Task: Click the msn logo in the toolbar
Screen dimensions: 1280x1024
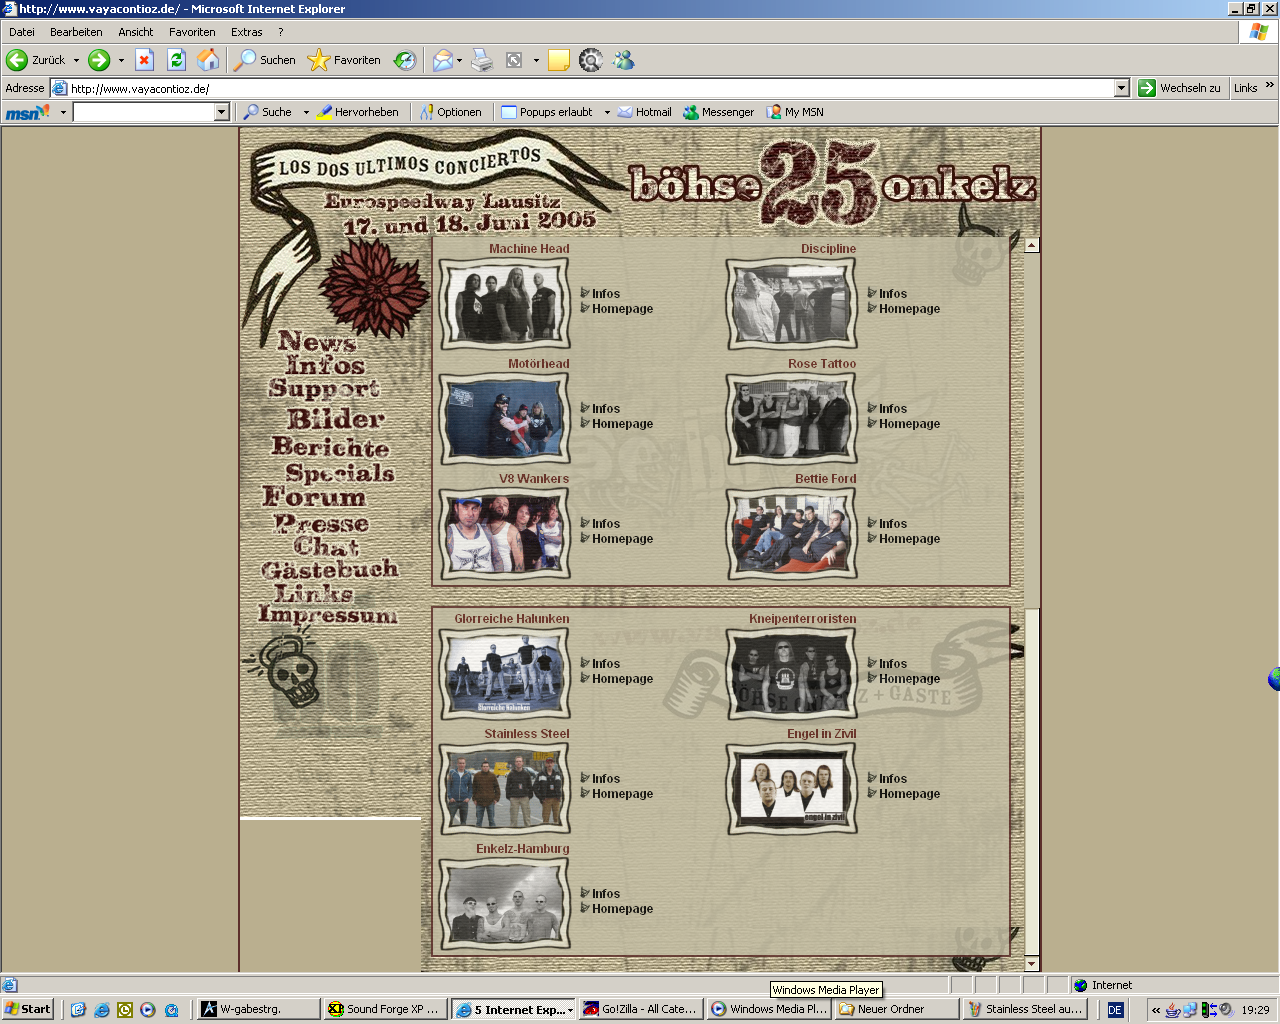Action: tap(27, 112)
